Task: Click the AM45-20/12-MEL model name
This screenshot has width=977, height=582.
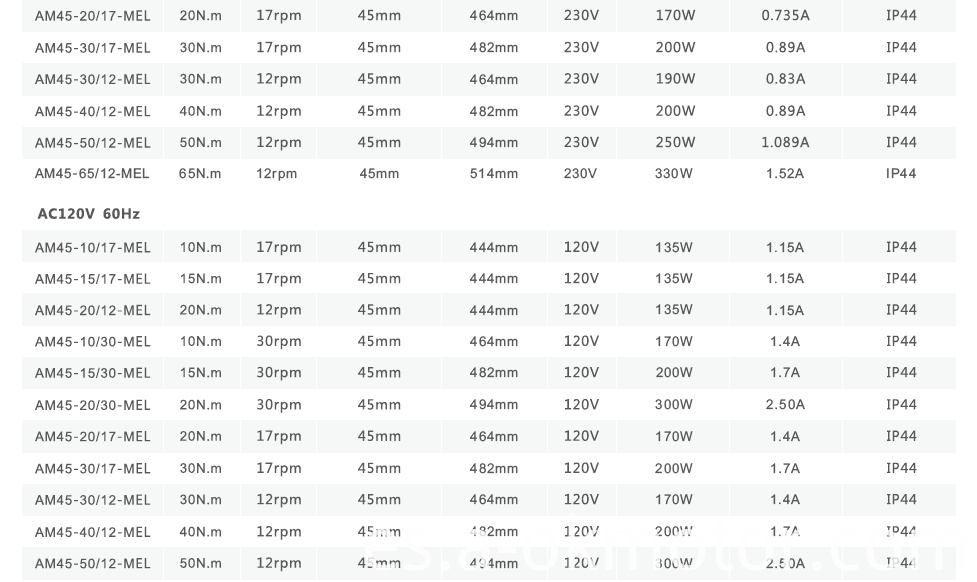Action: (92, 311)
